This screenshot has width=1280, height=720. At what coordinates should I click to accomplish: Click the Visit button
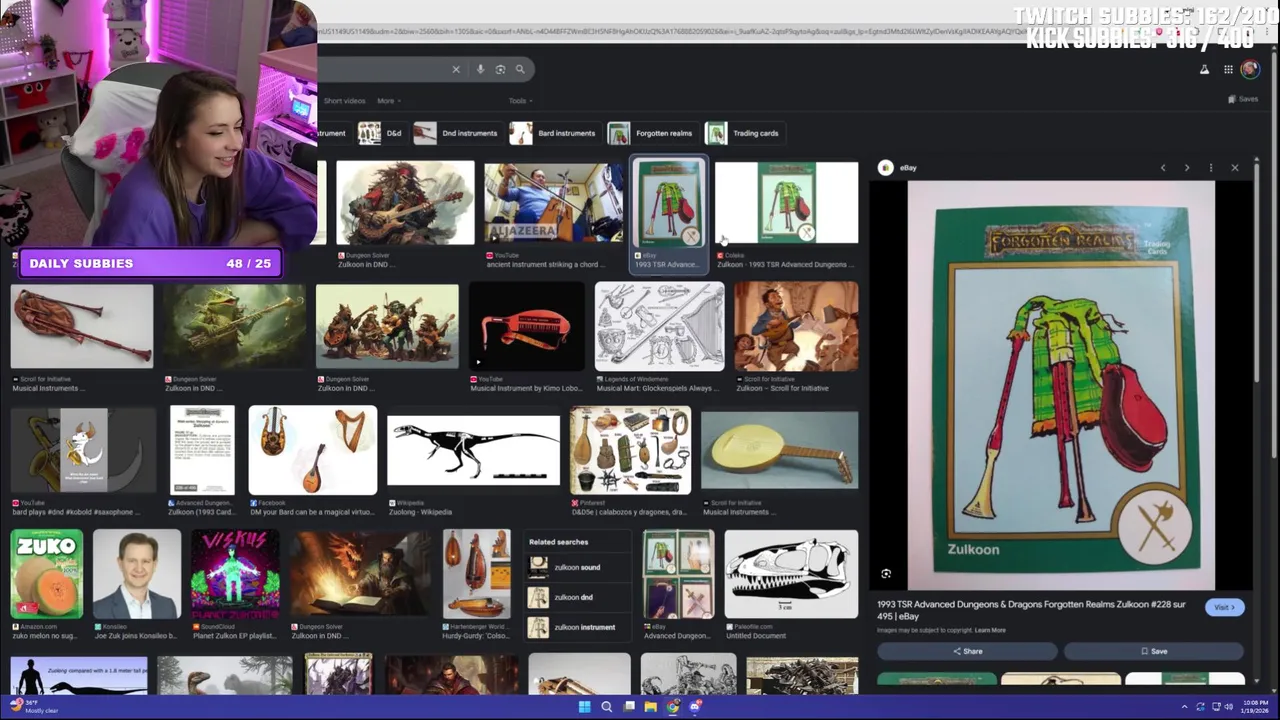tap(1224, 607)
